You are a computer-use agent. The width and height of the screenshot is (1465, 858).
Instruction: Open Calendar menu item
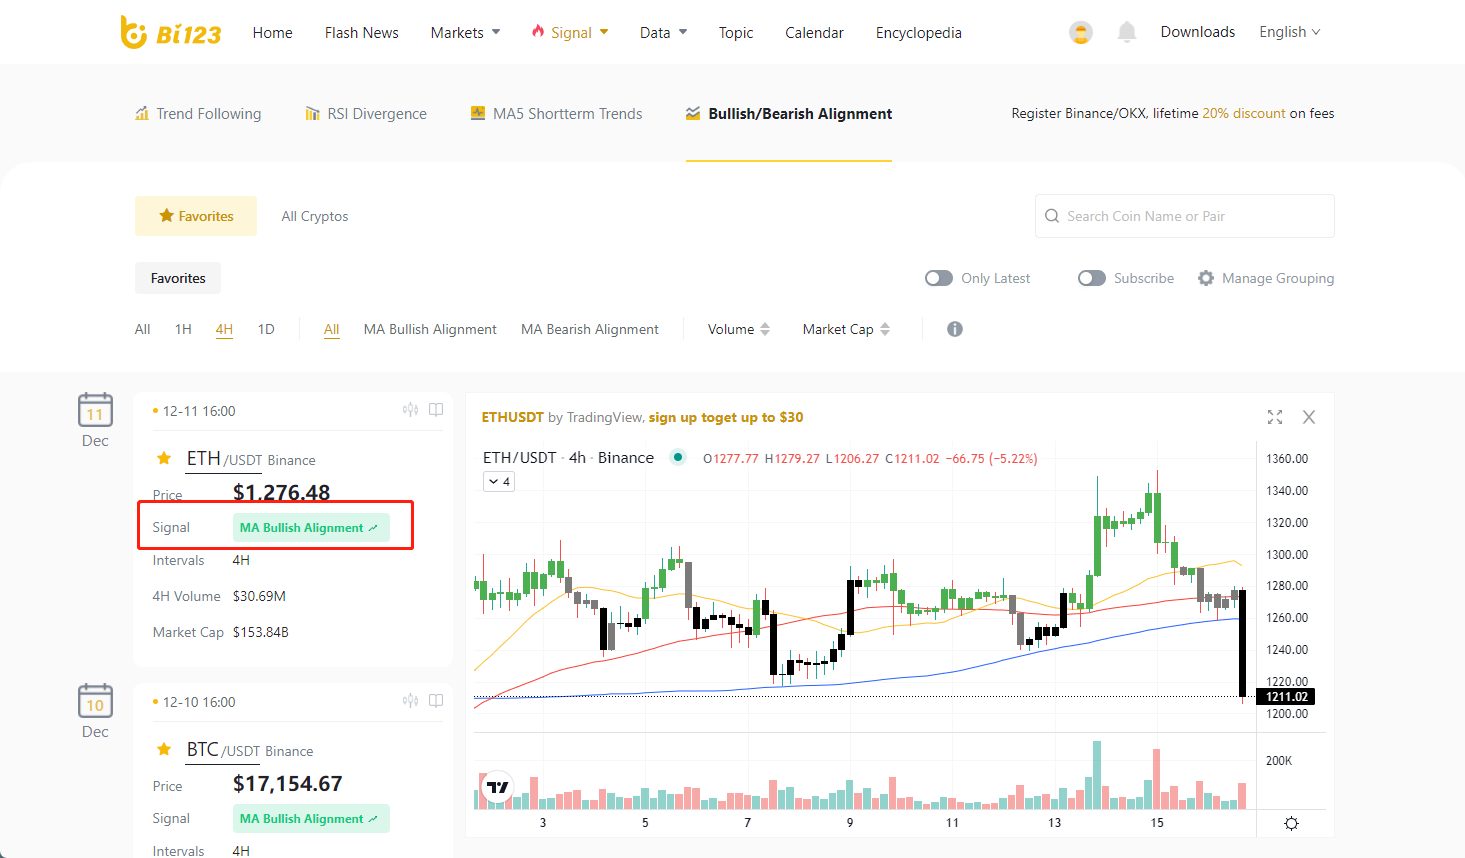tap(814, 32)
